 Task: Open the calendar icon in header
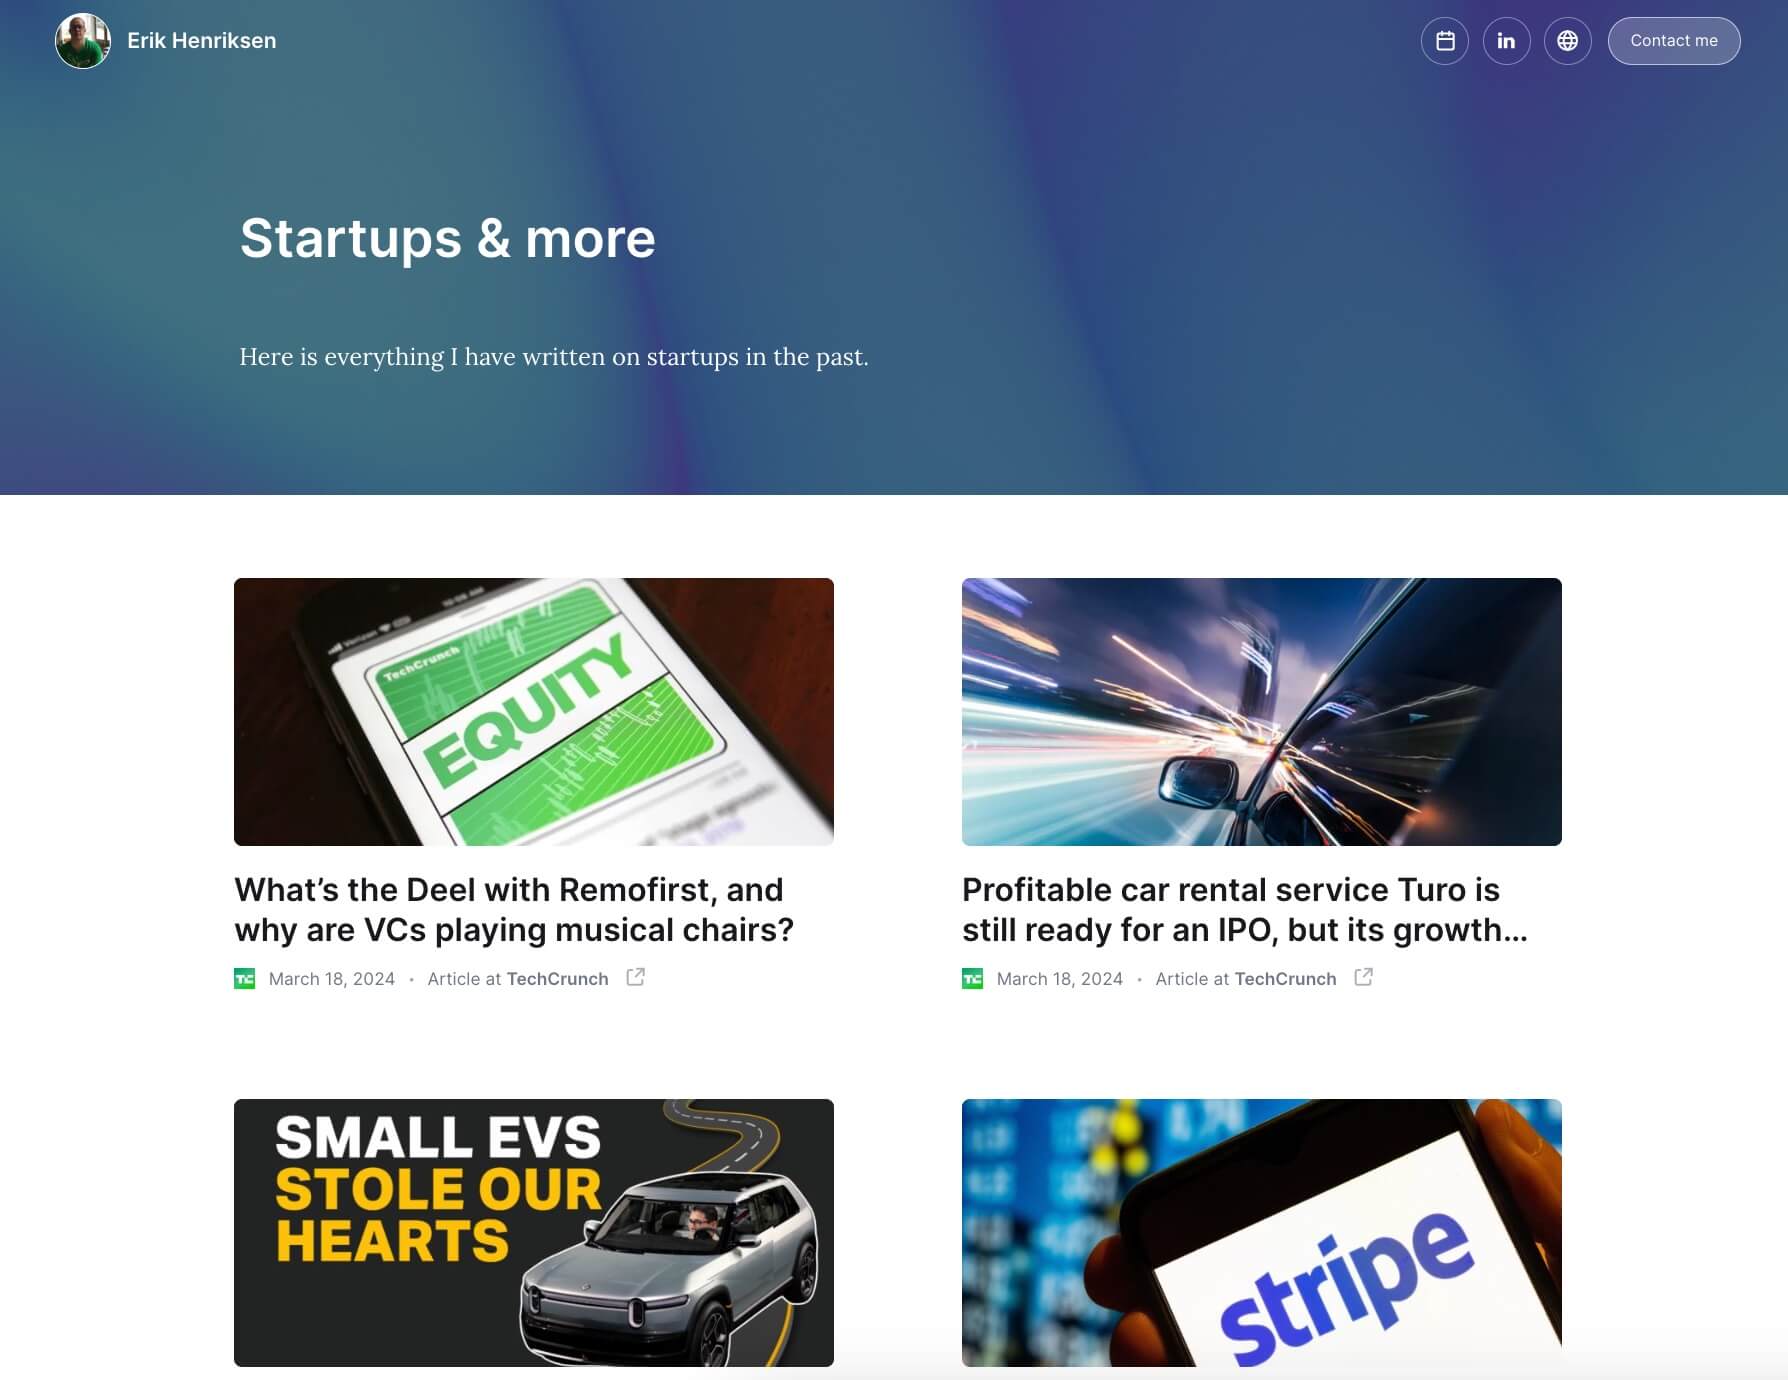tap(1445, 41)
